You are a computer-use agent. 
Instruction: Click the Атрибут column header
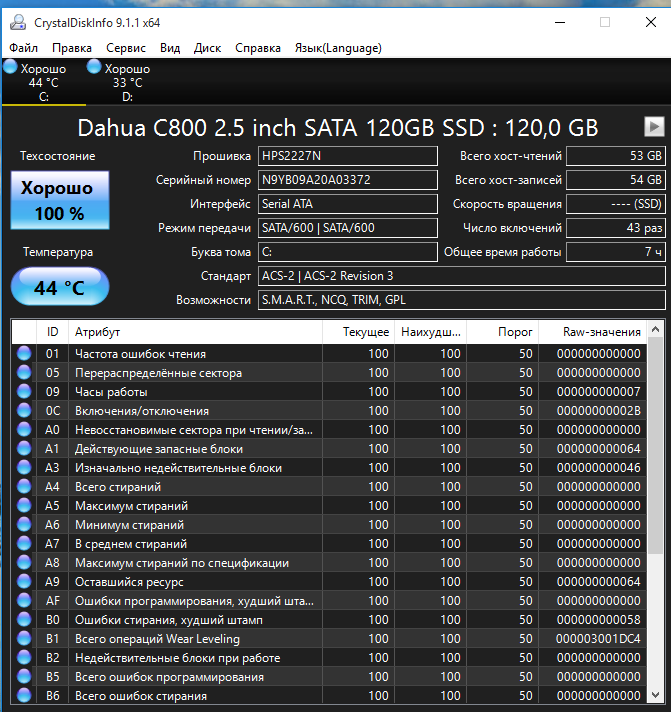[97, 331]
